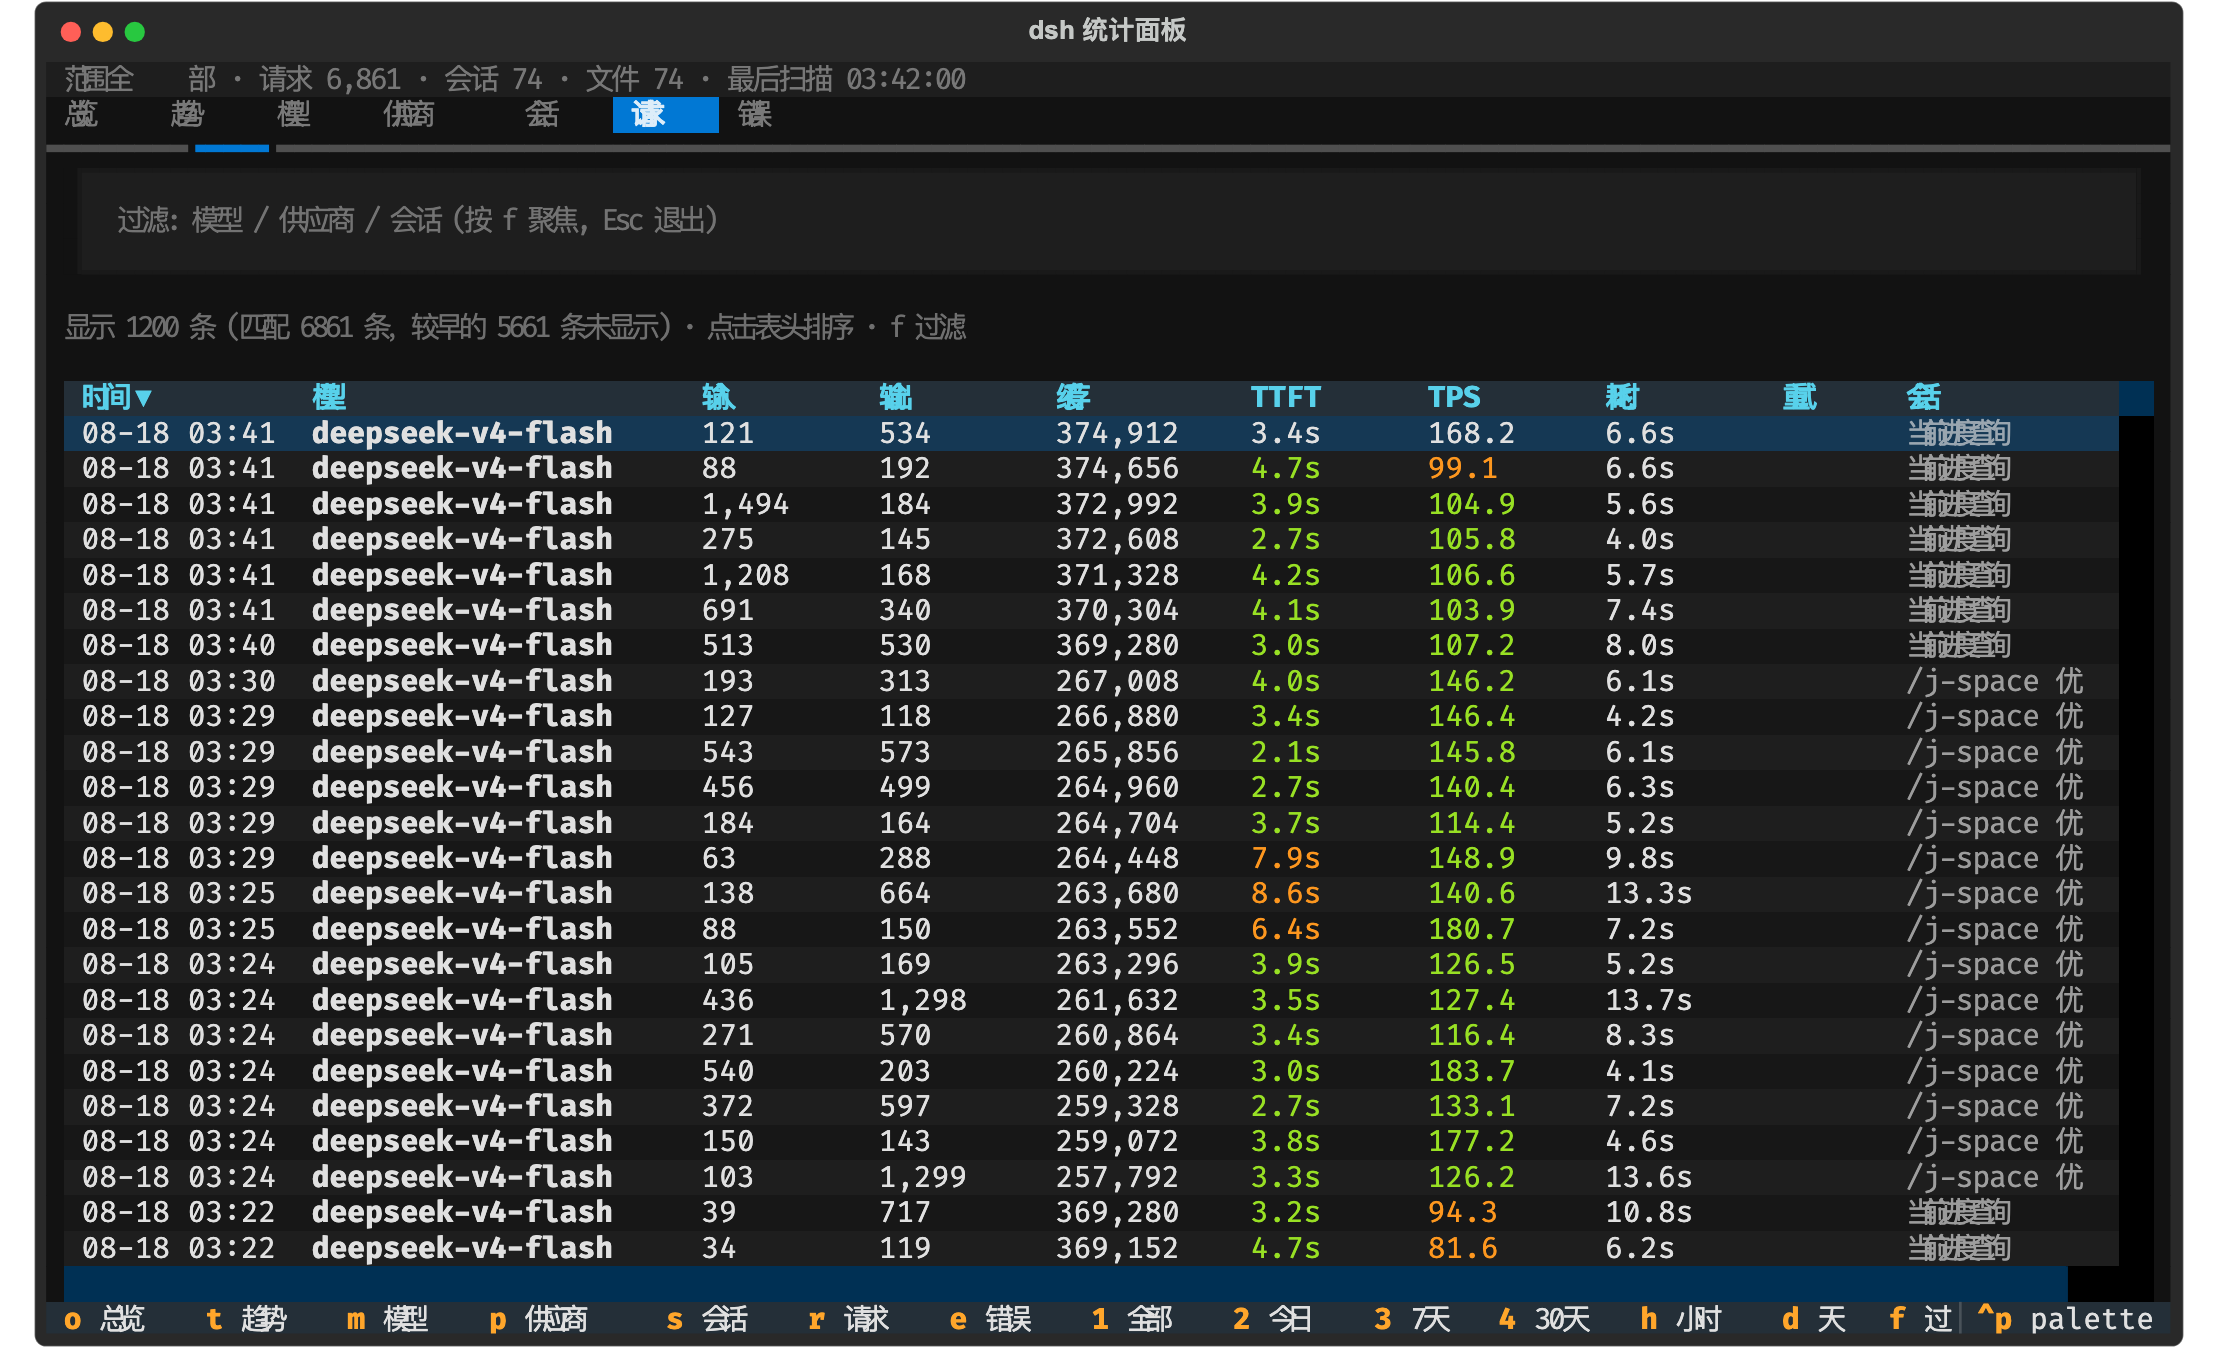Select the row with cache value 372,608
This screenshot has height=1348, width=2218.
click(1091, 539)
